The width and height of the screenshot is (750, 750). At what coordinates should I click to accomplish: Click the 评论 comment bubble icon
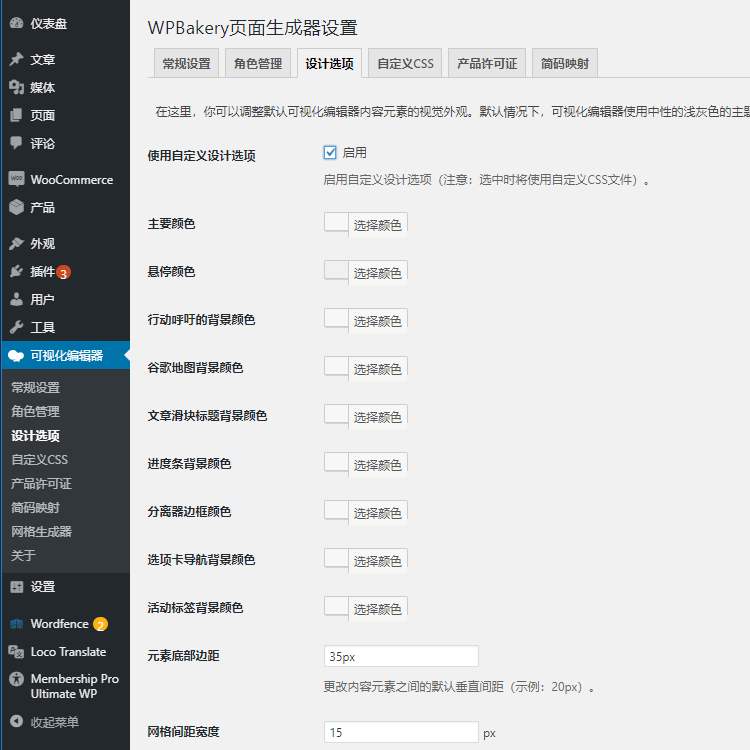coord(16,143)
